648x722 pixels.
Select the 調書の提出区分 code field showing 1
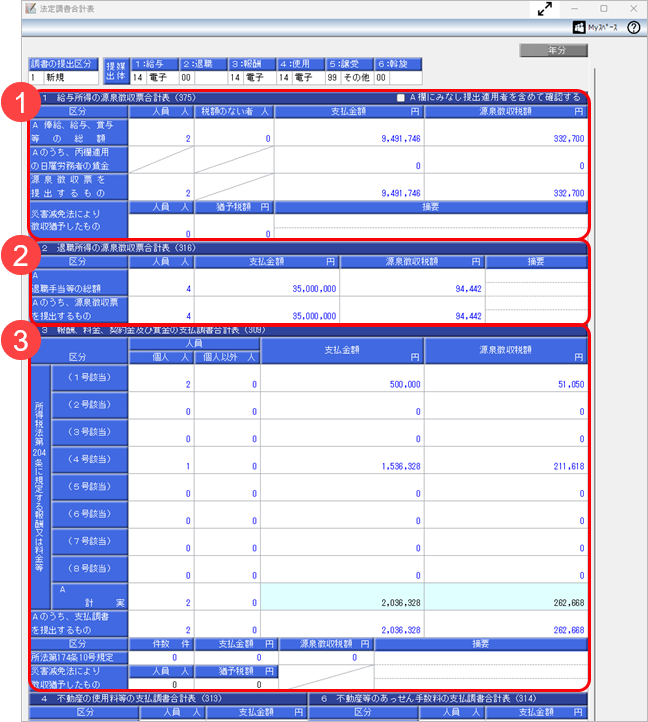[x=36, y=77]
